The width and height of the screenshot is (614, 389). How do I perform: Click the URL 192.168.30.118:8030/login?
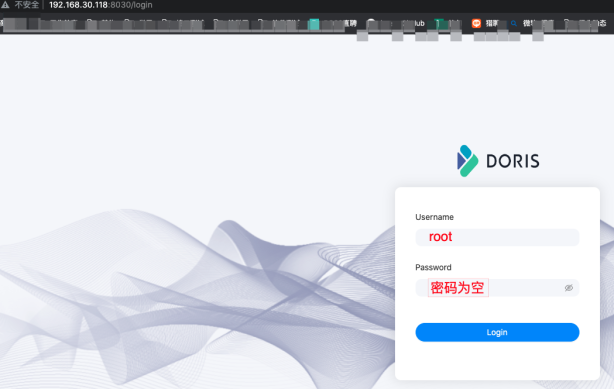coord(101,5)
